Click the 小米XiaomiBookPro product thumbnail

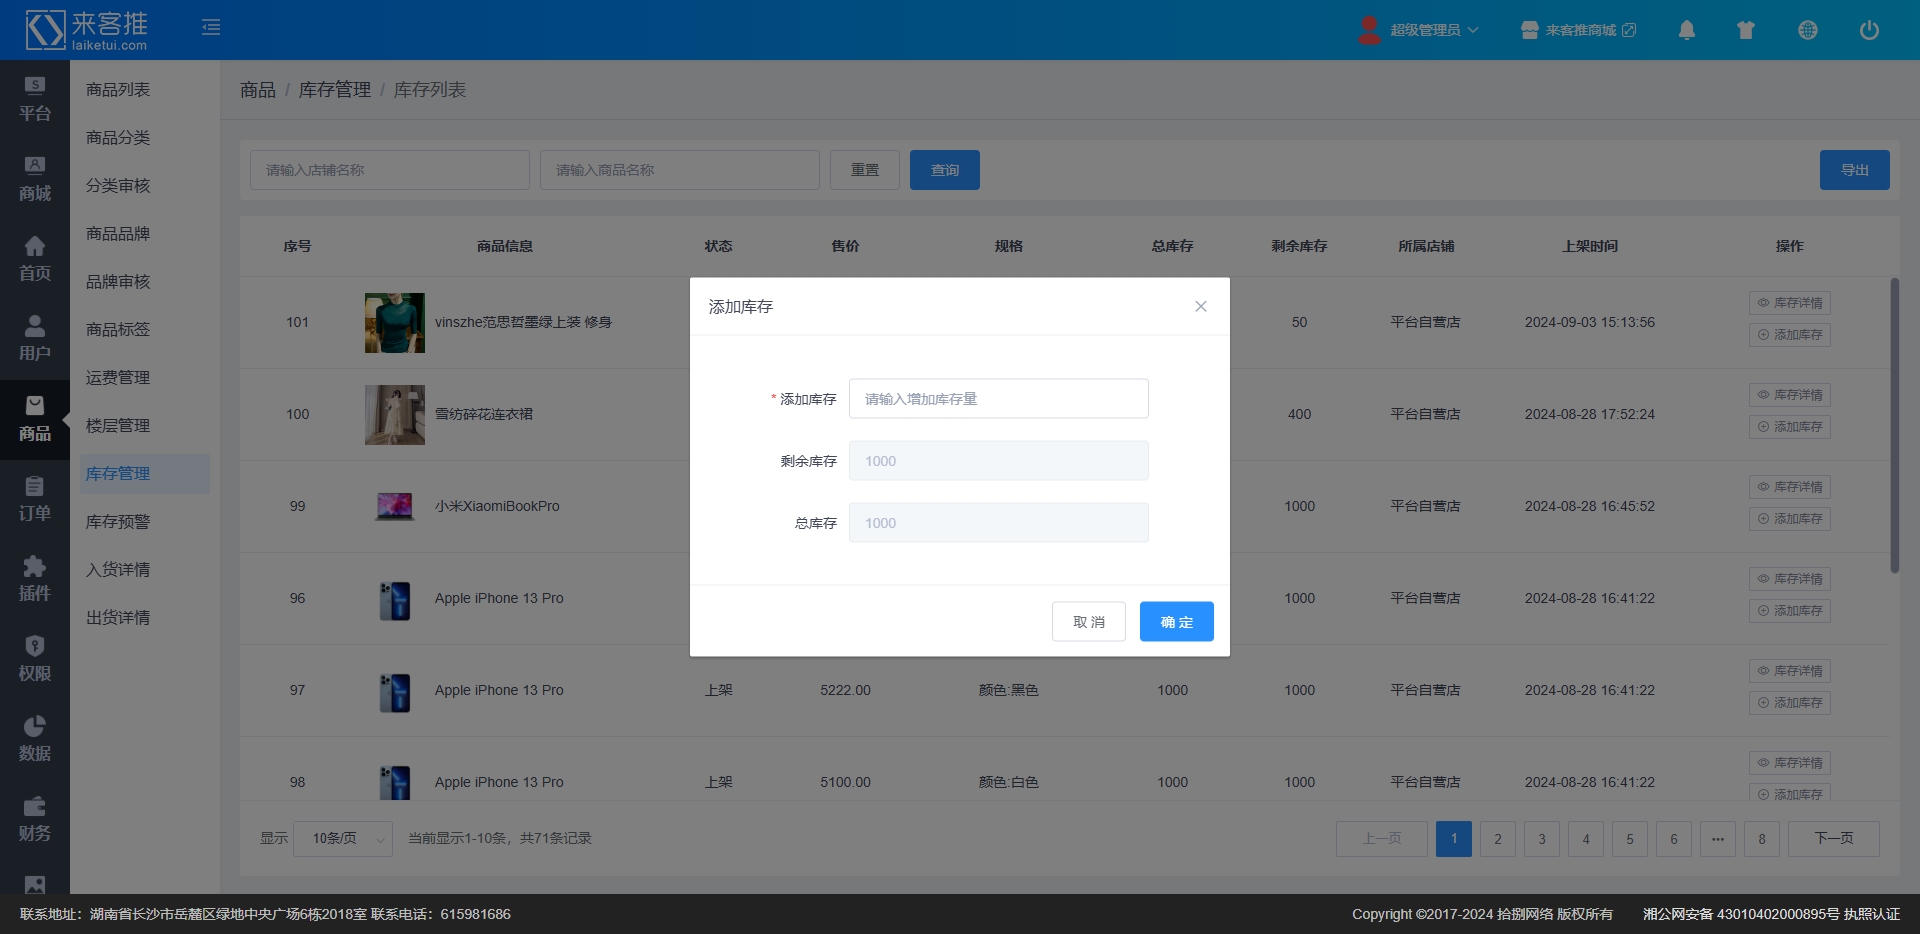395,507
